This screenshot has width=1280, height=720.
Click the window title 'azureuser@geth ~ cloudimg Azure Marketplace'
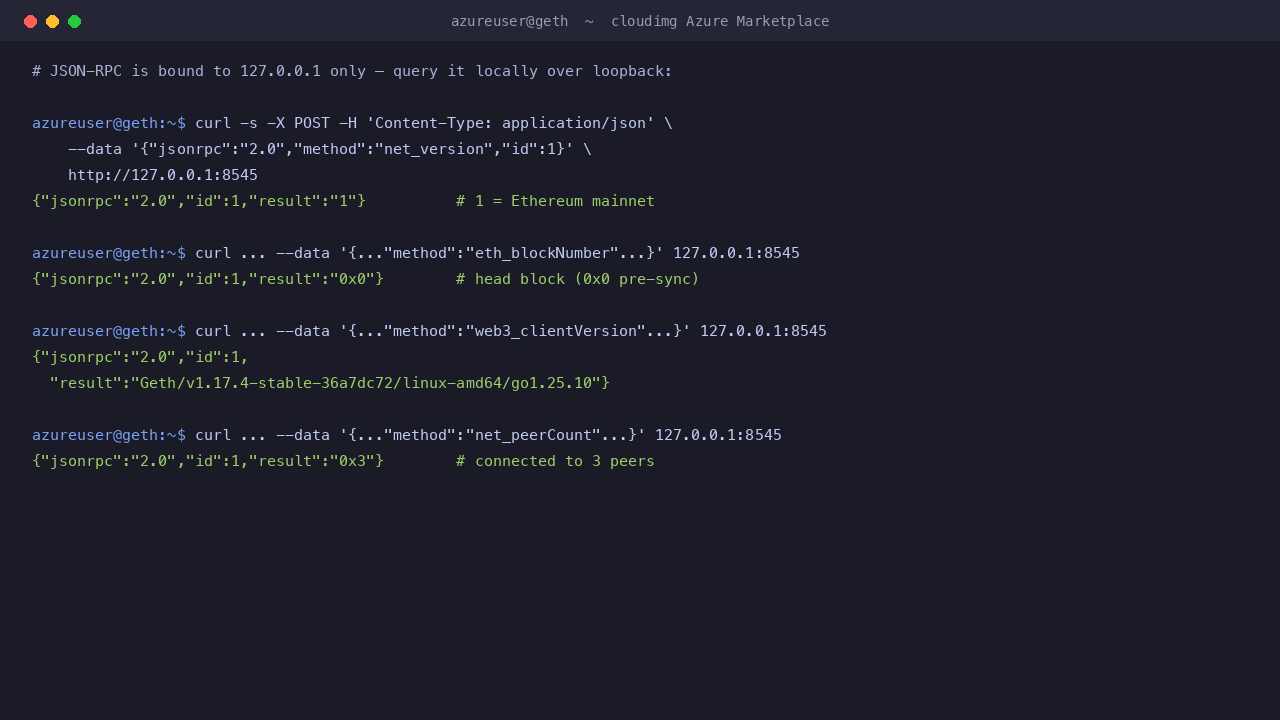pos(640,21)
